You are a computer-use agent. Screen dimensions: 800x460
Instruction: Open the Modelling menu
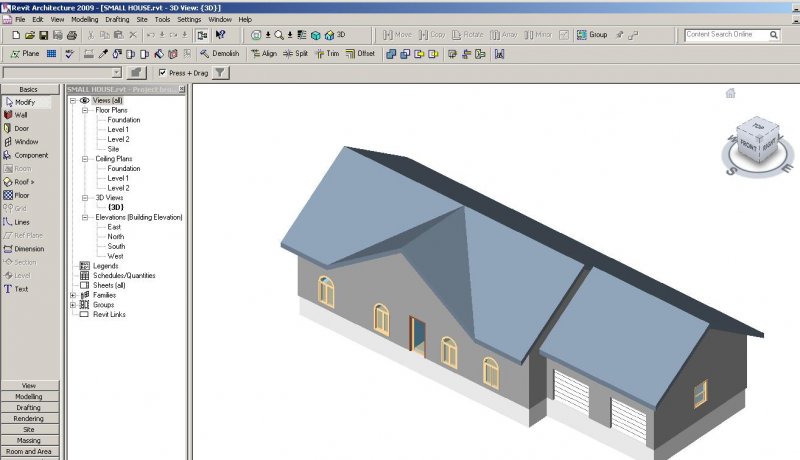tap(85, 19)
